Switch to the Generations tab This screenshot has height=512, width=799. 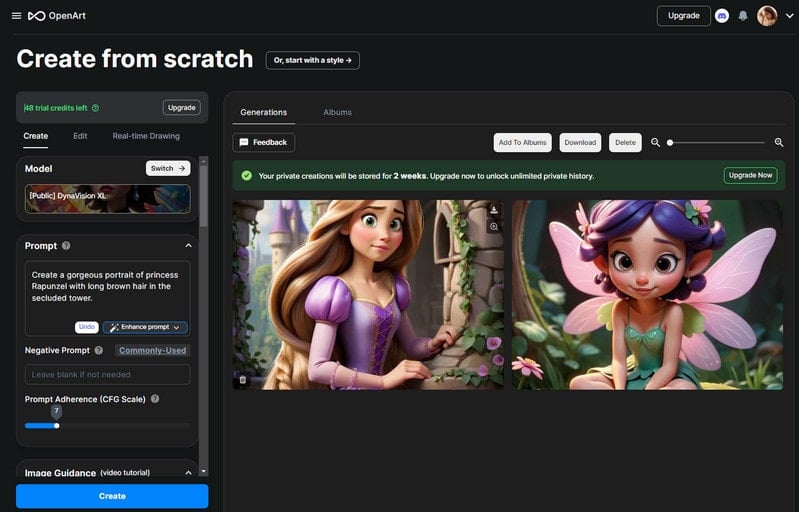point(263,112)
